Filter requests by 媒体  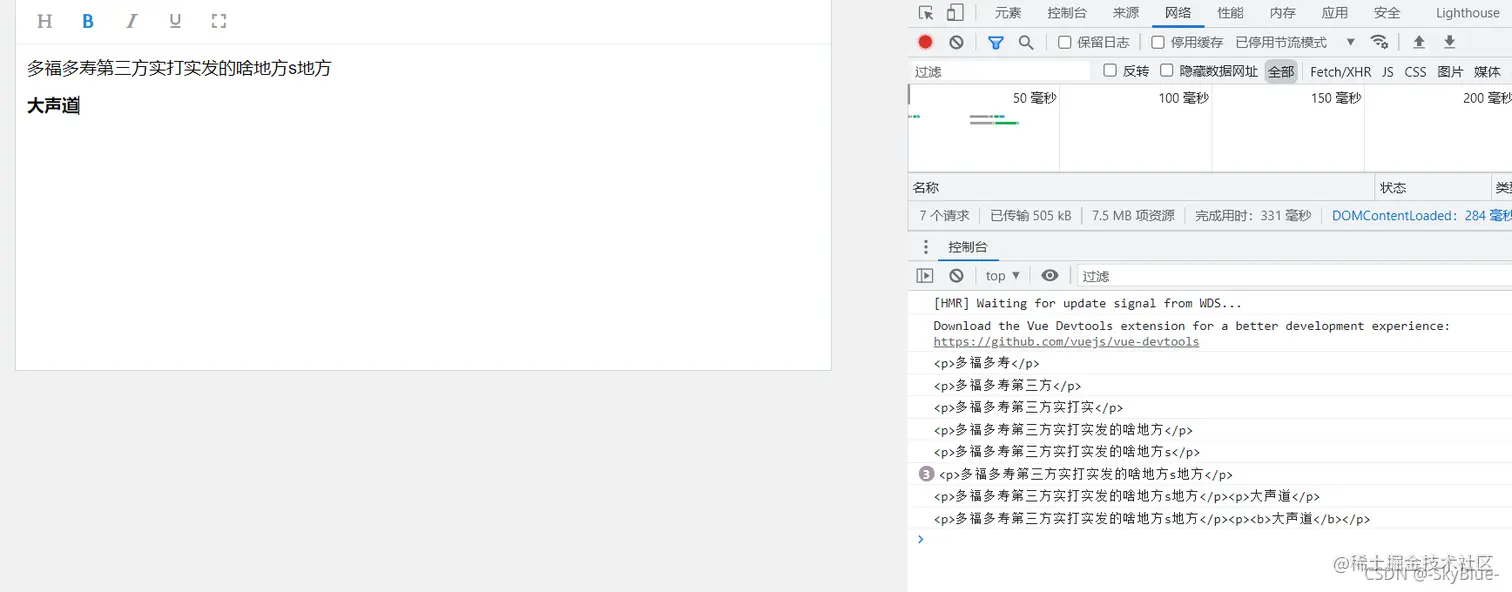coord(1487,72)
